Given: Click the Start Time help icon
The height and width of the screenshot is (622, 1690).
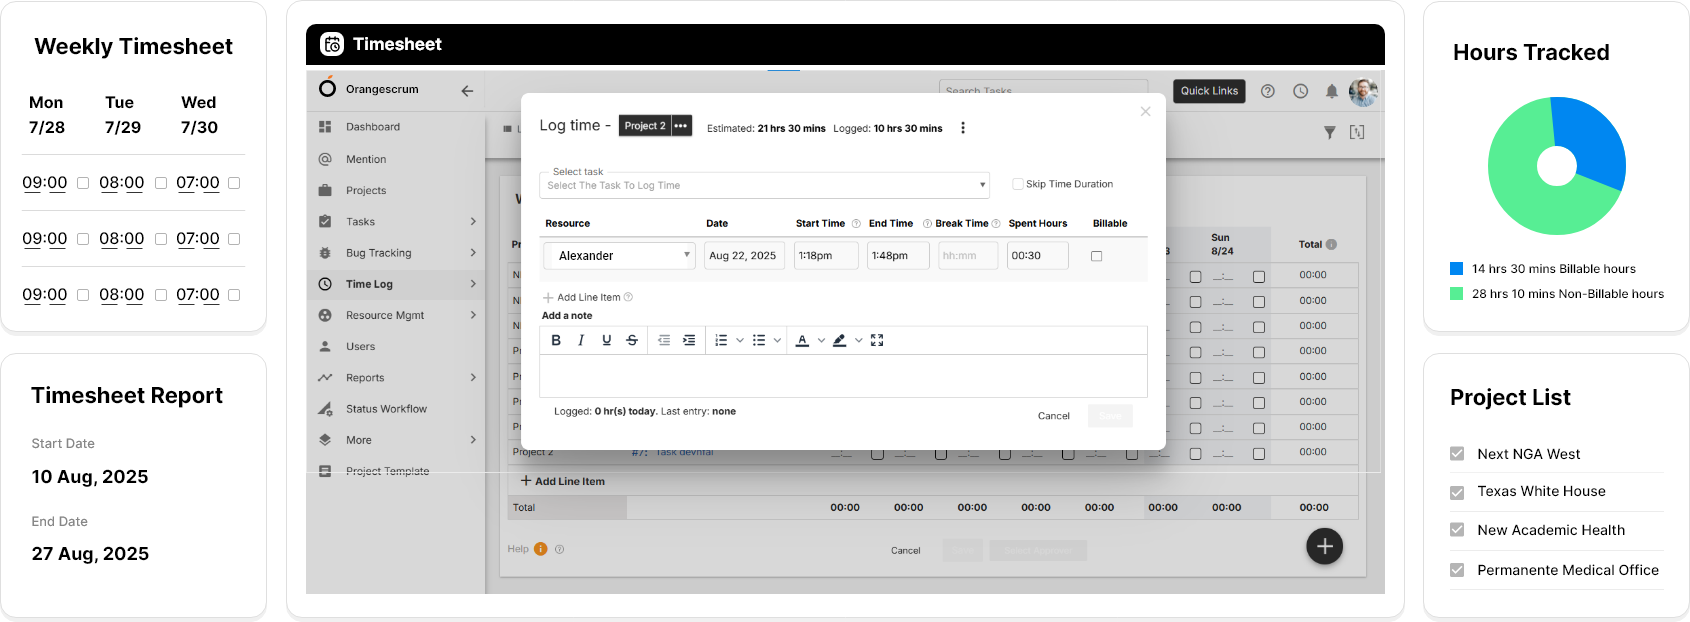Looking at the screenshot, I should click(856, 224).
